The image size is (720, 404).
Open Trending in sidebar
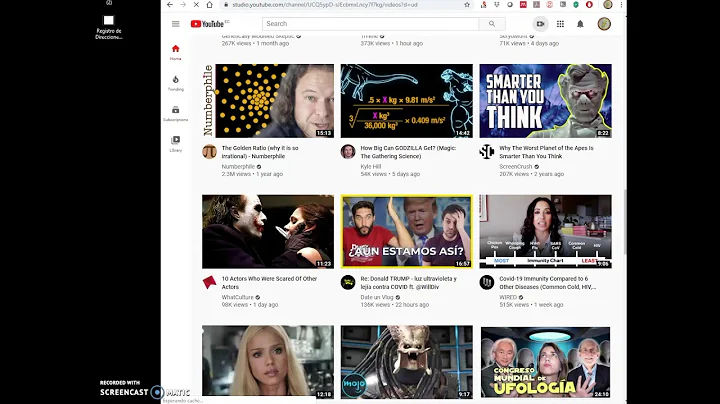175,83
